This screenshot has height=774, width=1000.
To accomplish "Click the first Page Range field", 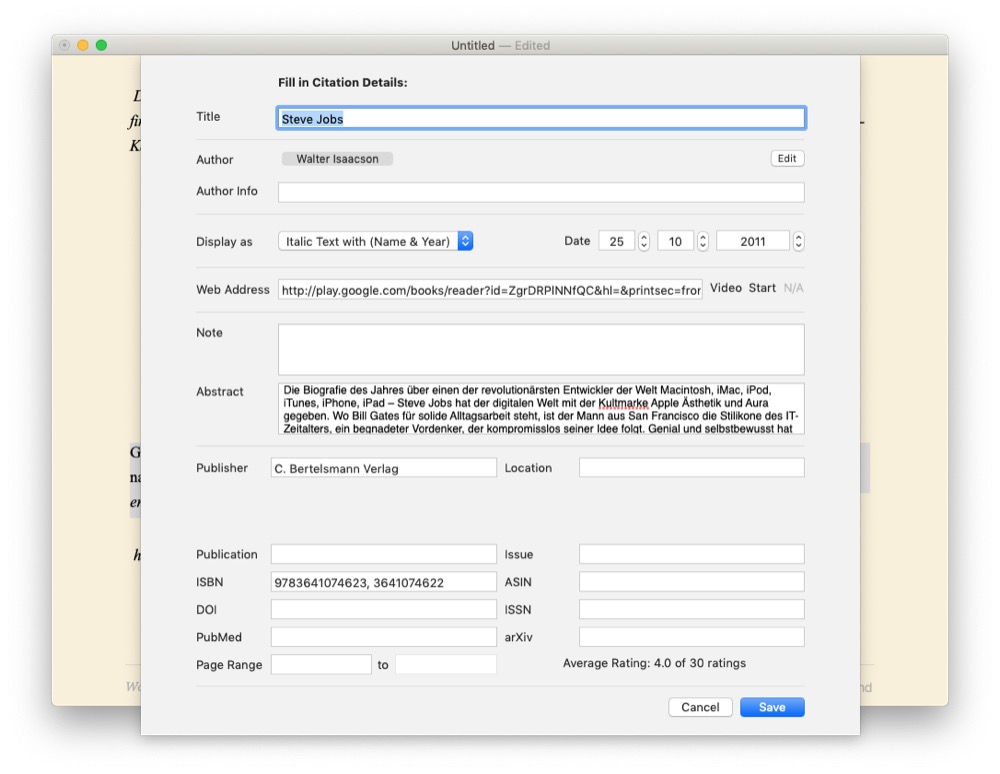I will (x=321, y=664).
